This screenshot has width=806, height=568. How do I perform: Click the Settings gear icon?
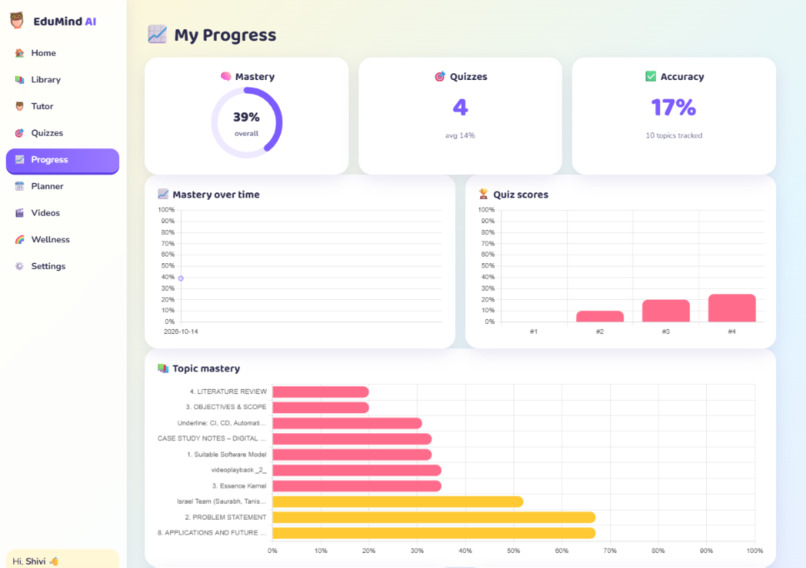click(20, 266)
